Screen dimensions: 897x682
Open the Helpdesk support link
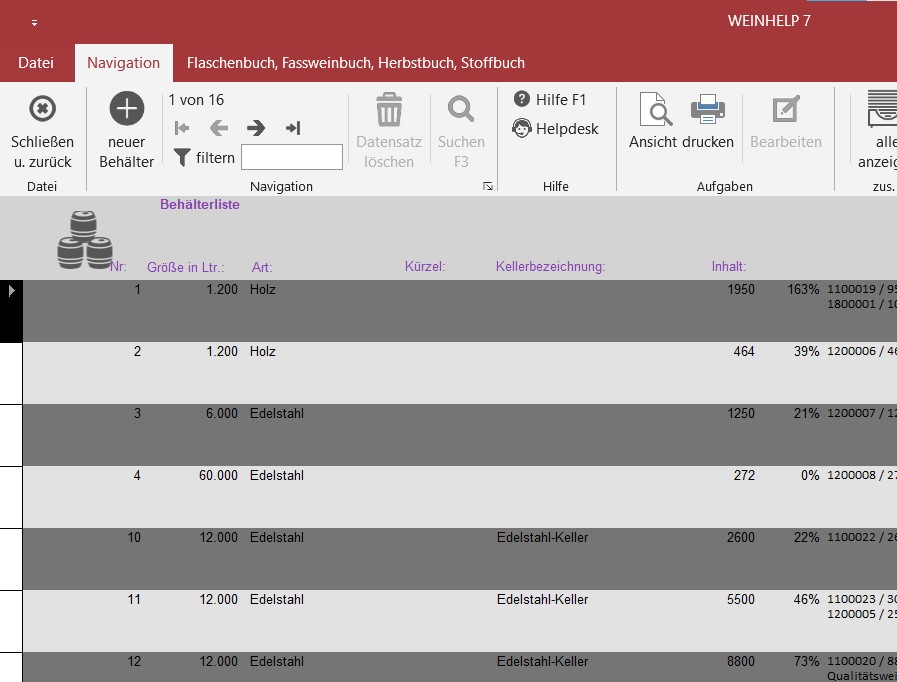tap(555, 128)
